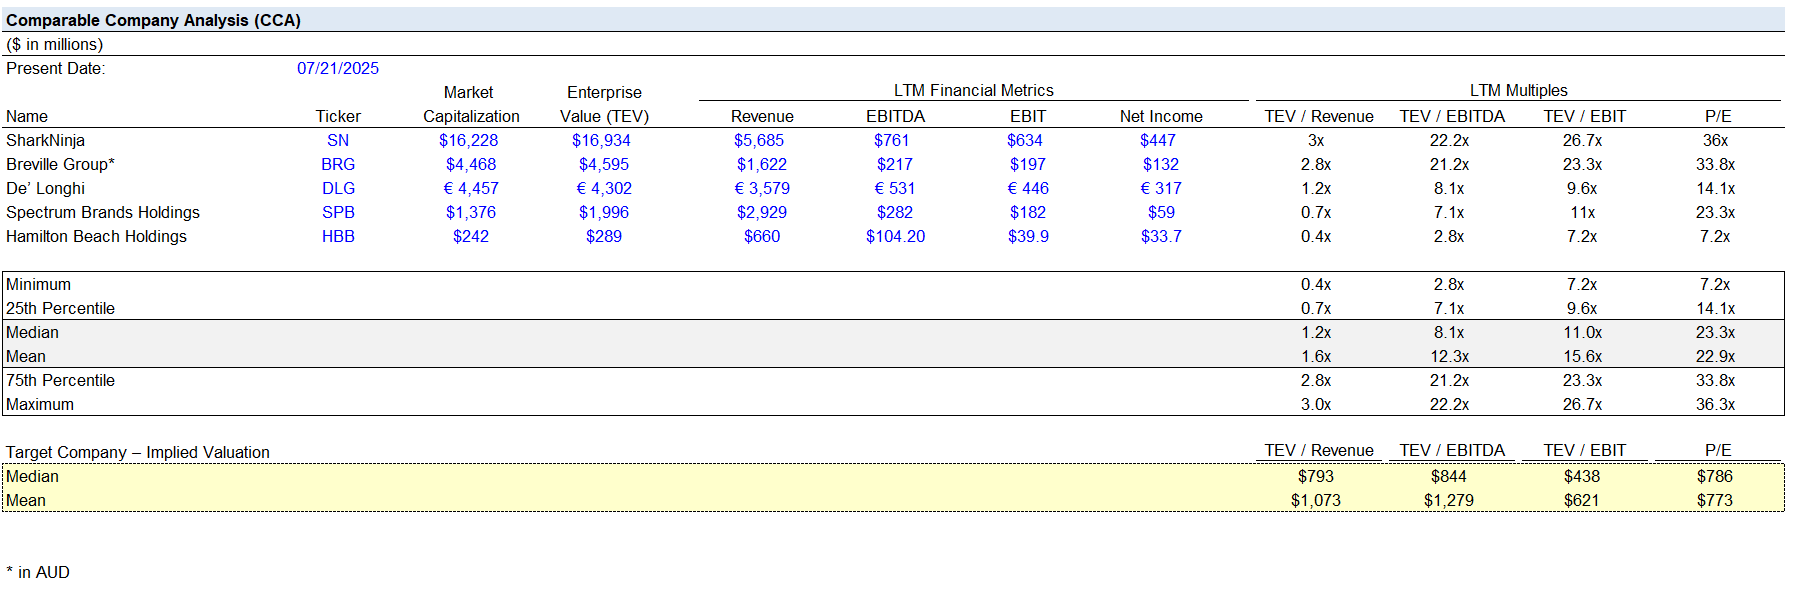This screenshot has width=1794, height=595.
Task: Select SharkNinja EBITDA $761
Action: (x=892, y=140)
